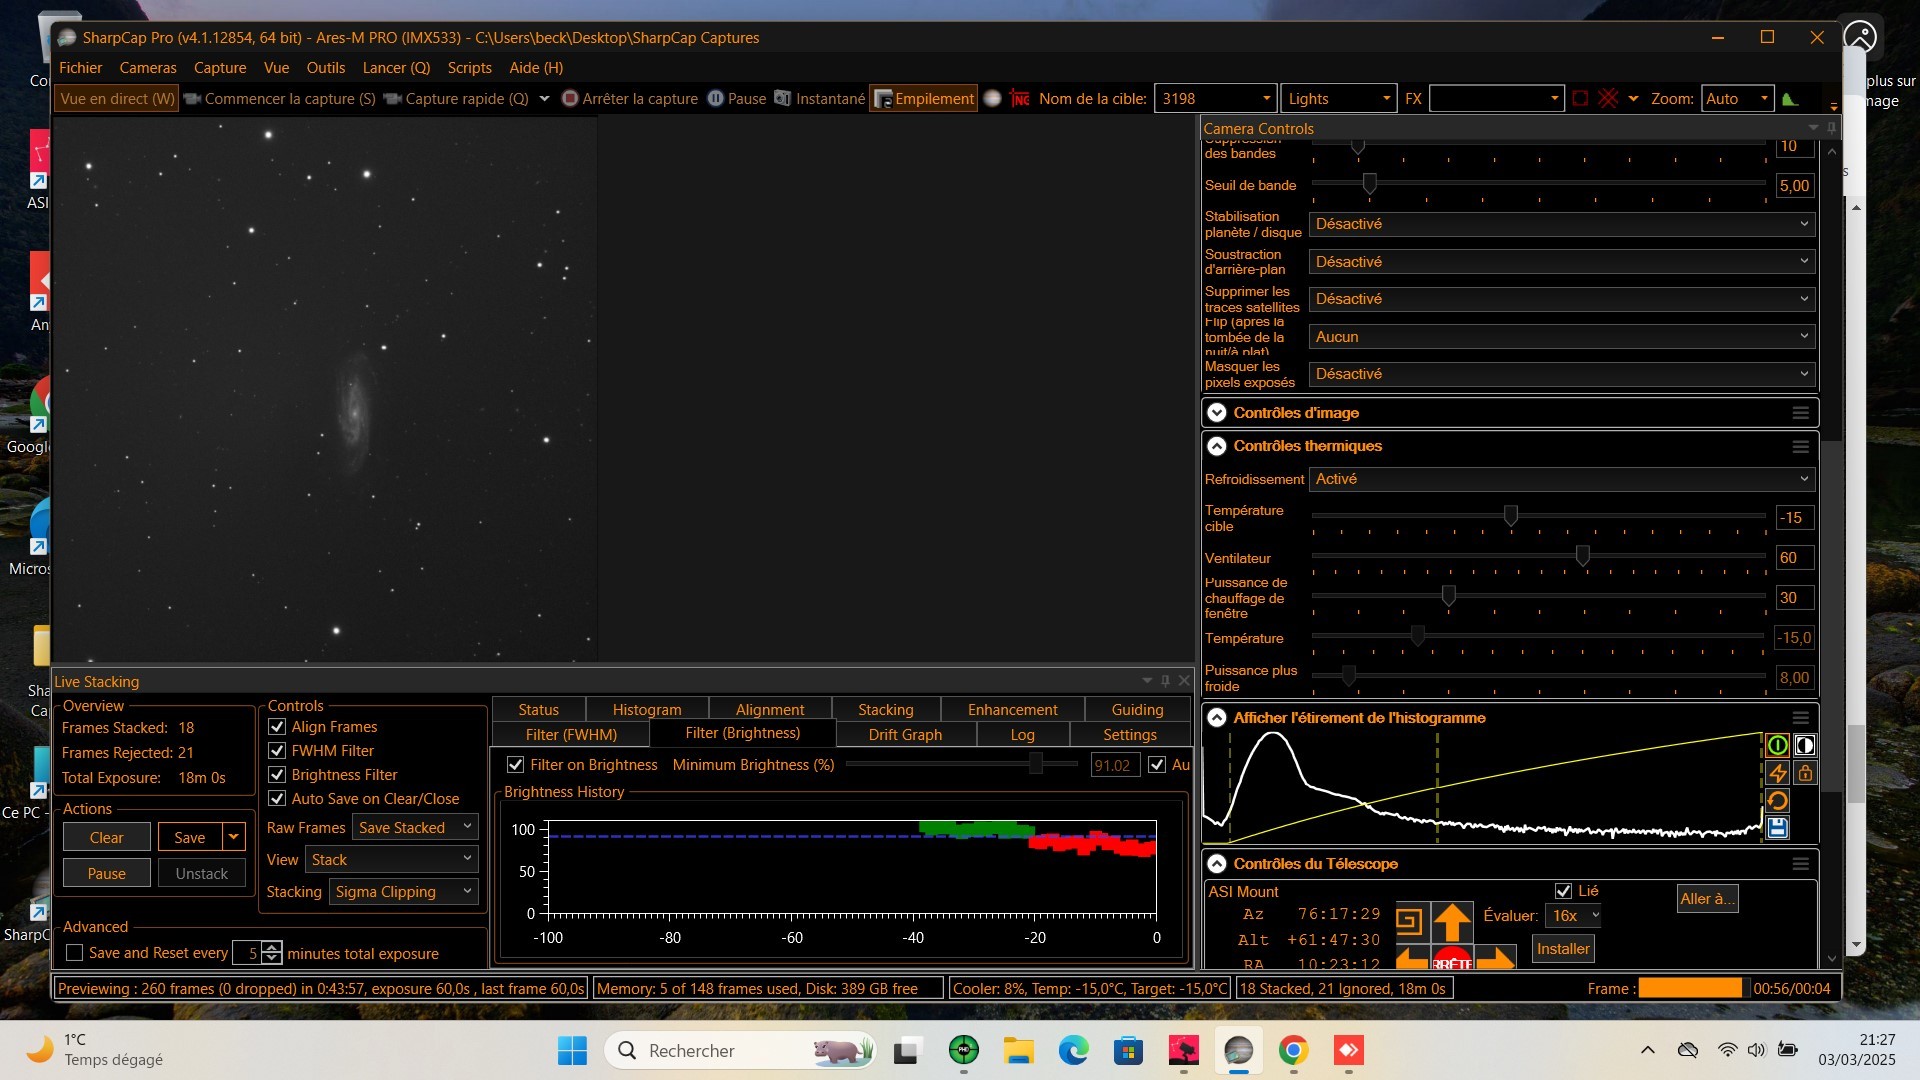Toggle the Lié checkbox in telescope controls
Image resolution: width=1920 pixels, height=1080 pixels.
pos(1563,890)
